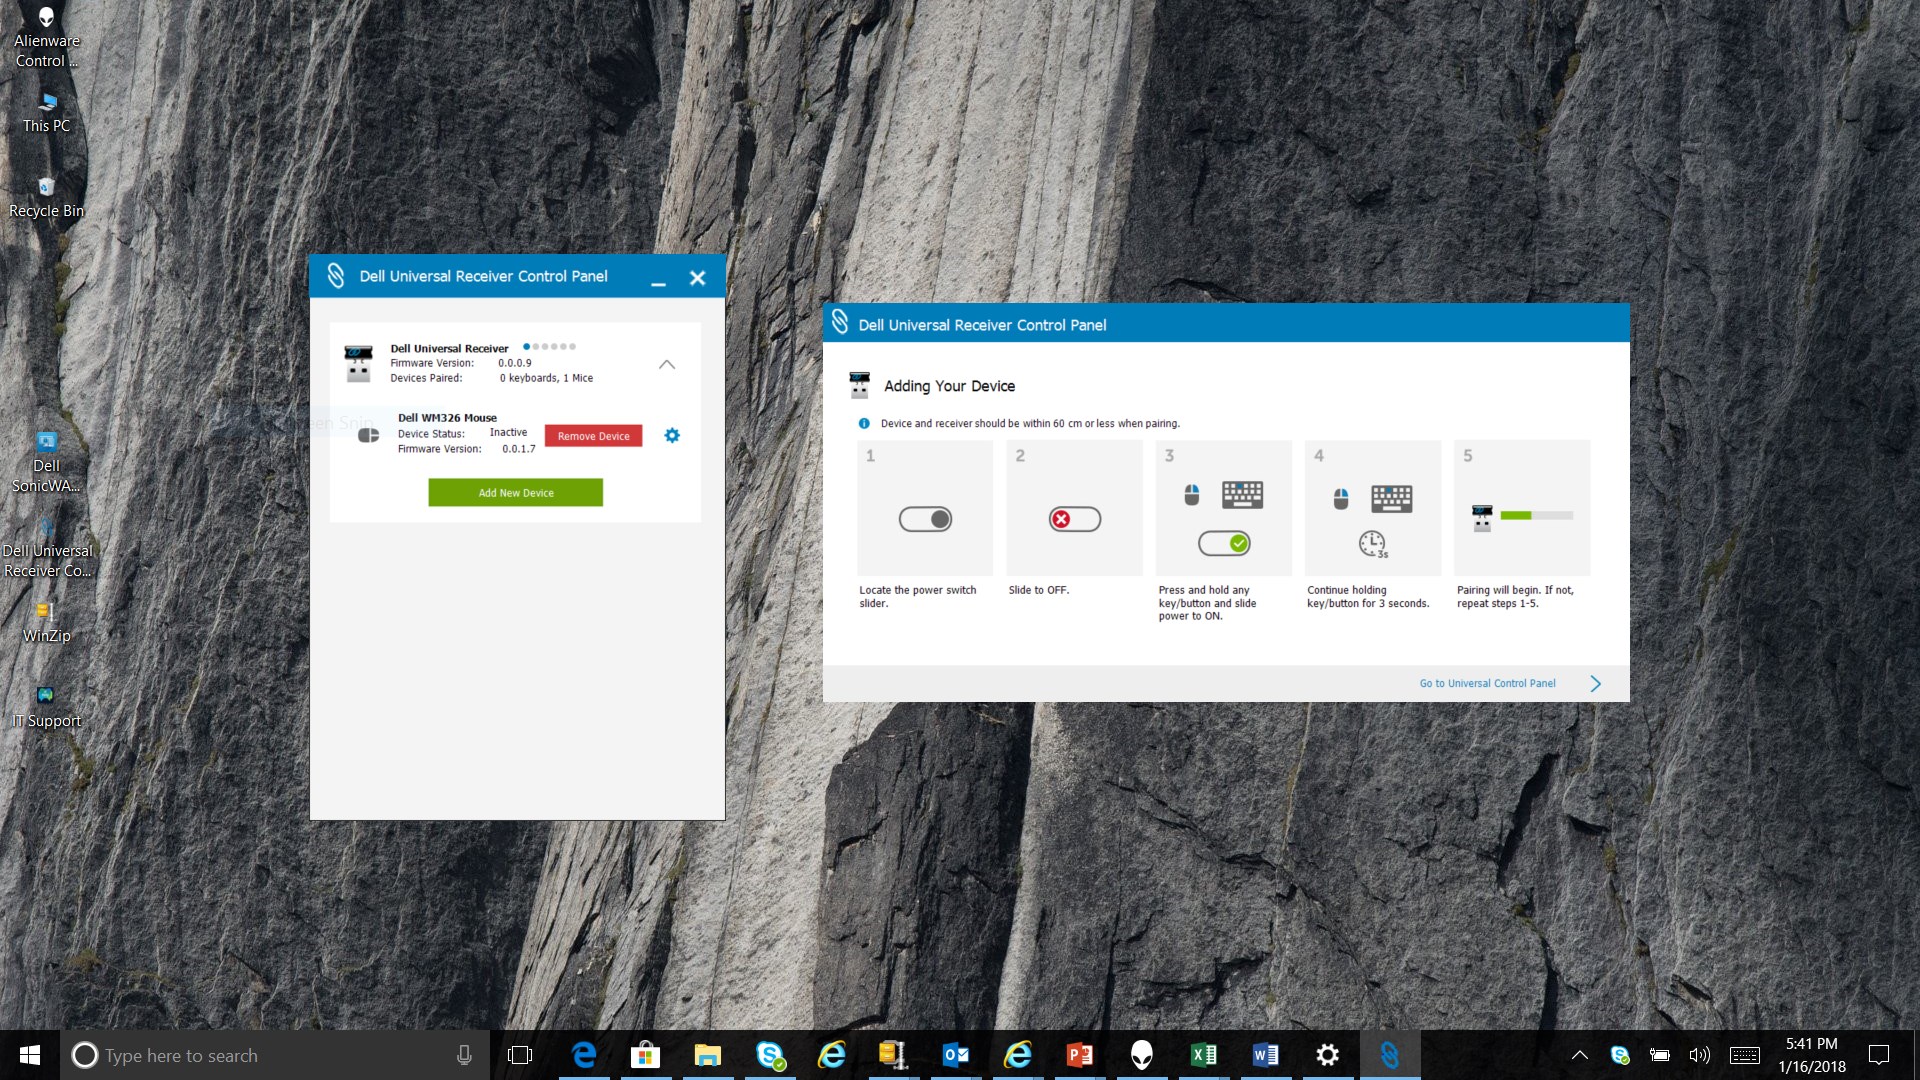
Task: Click the receiver dots indicator
Action: click(549, 347)
